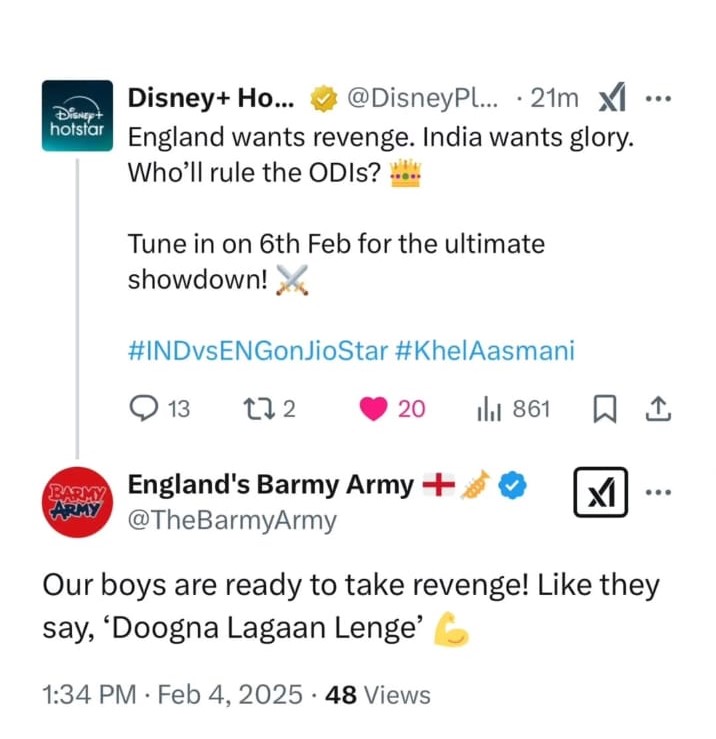Screen dimensions: 716x739
Task: Click the Disney+ Hotstar display name
Action: pyautogui.click(x=211, y=98)
